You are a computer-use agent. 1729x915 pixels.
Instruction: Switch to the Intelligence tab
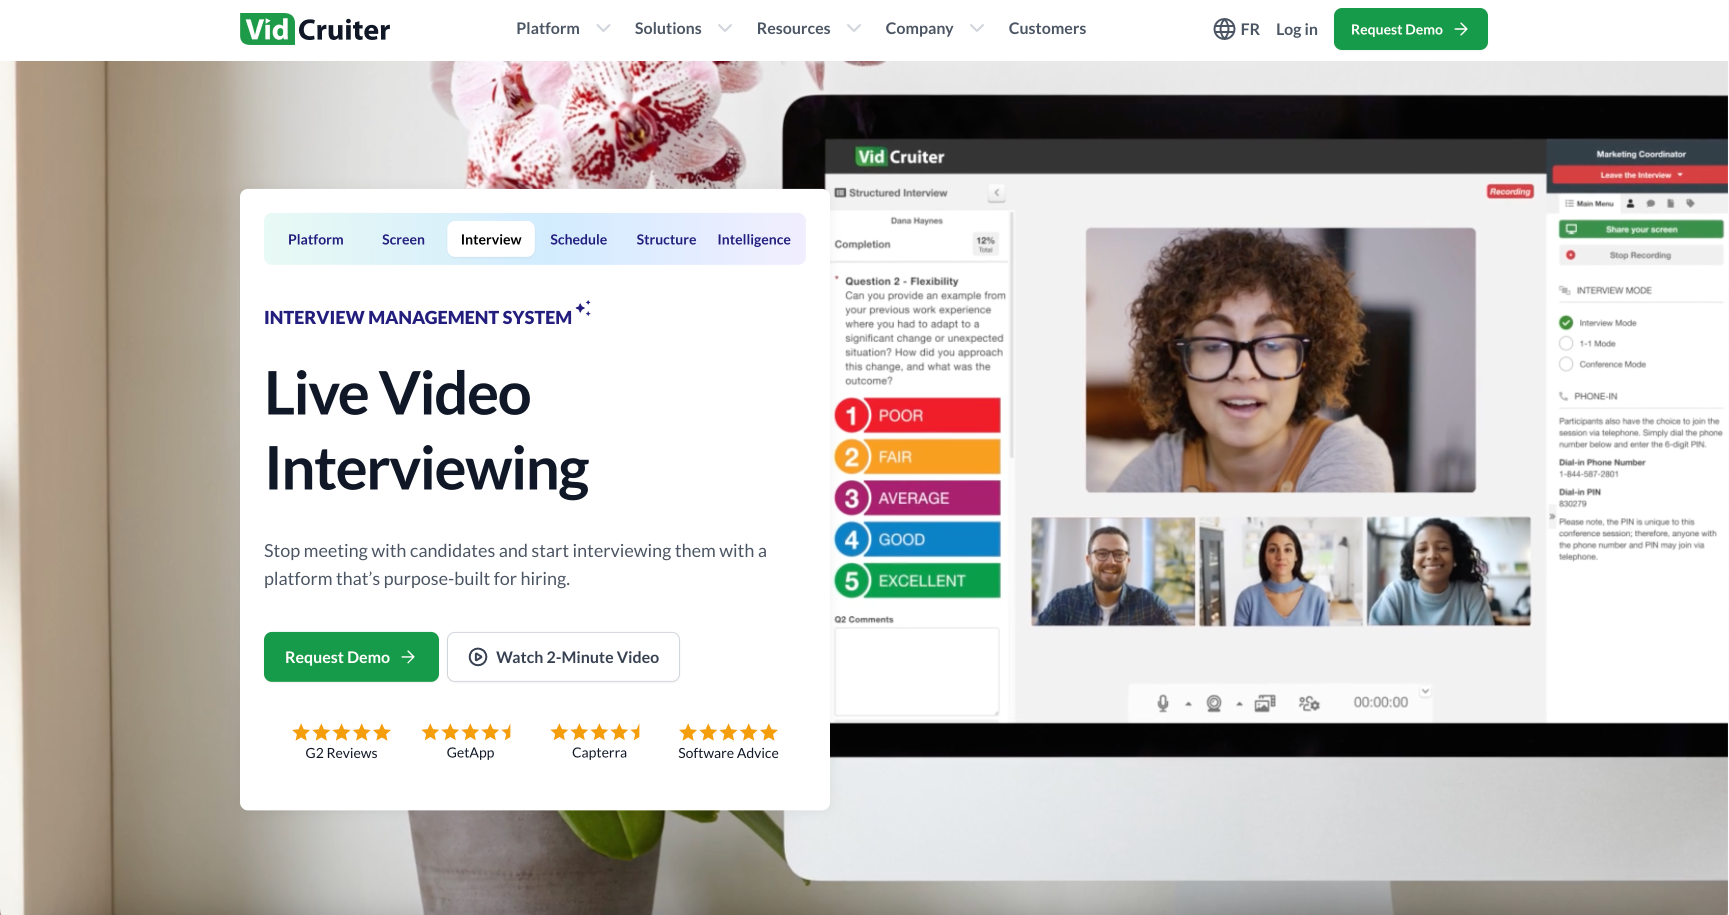[754, 239]
